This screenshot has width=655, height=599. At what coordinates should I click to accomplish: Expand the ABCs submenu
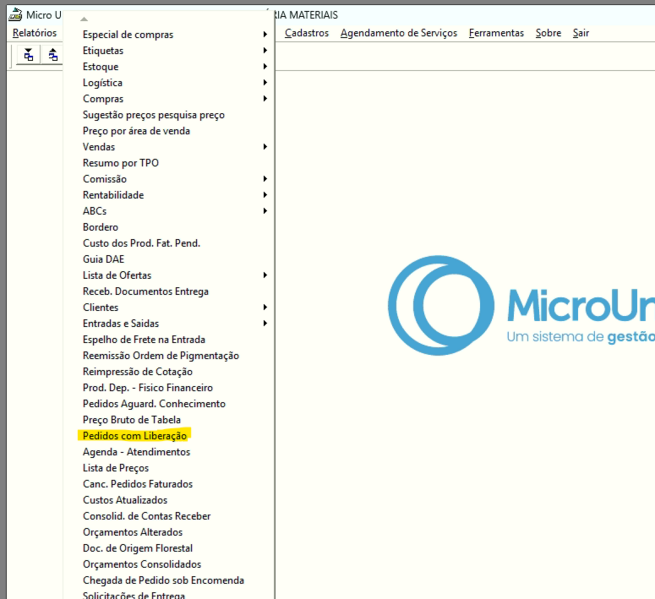click(x=169, y=211)
